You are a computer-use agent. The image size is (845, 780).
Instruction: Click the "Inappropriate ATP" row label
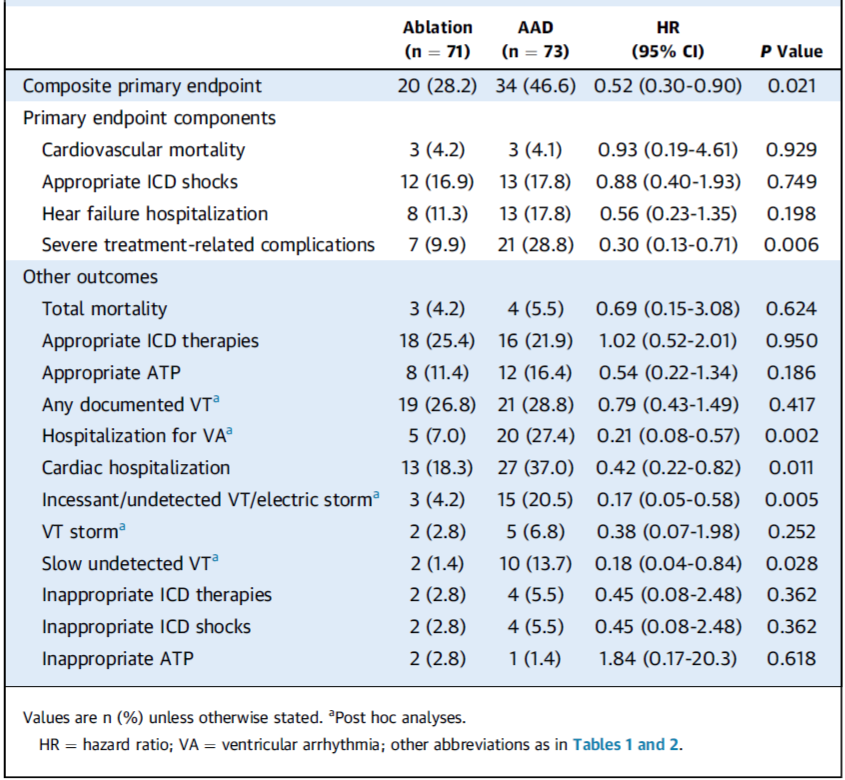116,659
